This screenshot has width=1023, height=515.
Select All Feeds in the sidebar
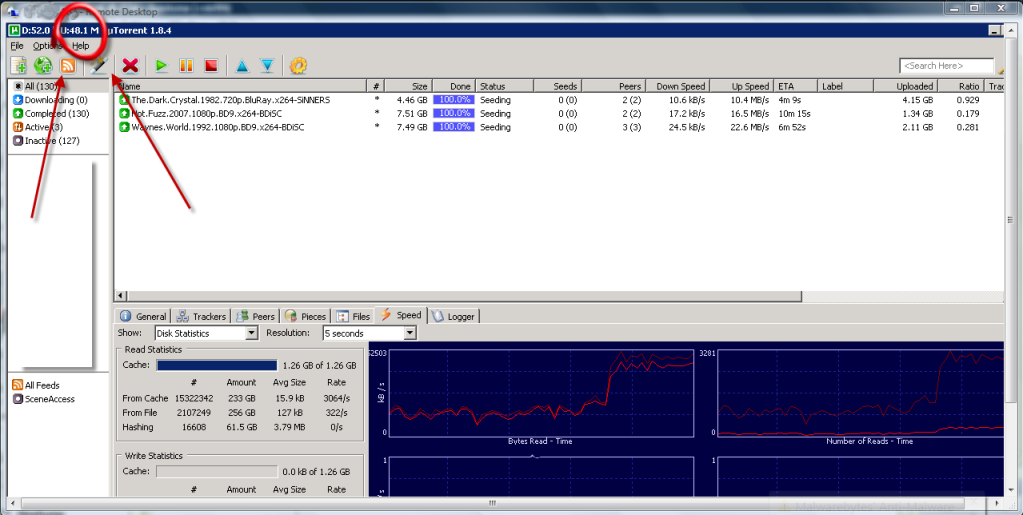tap(36, 385)
